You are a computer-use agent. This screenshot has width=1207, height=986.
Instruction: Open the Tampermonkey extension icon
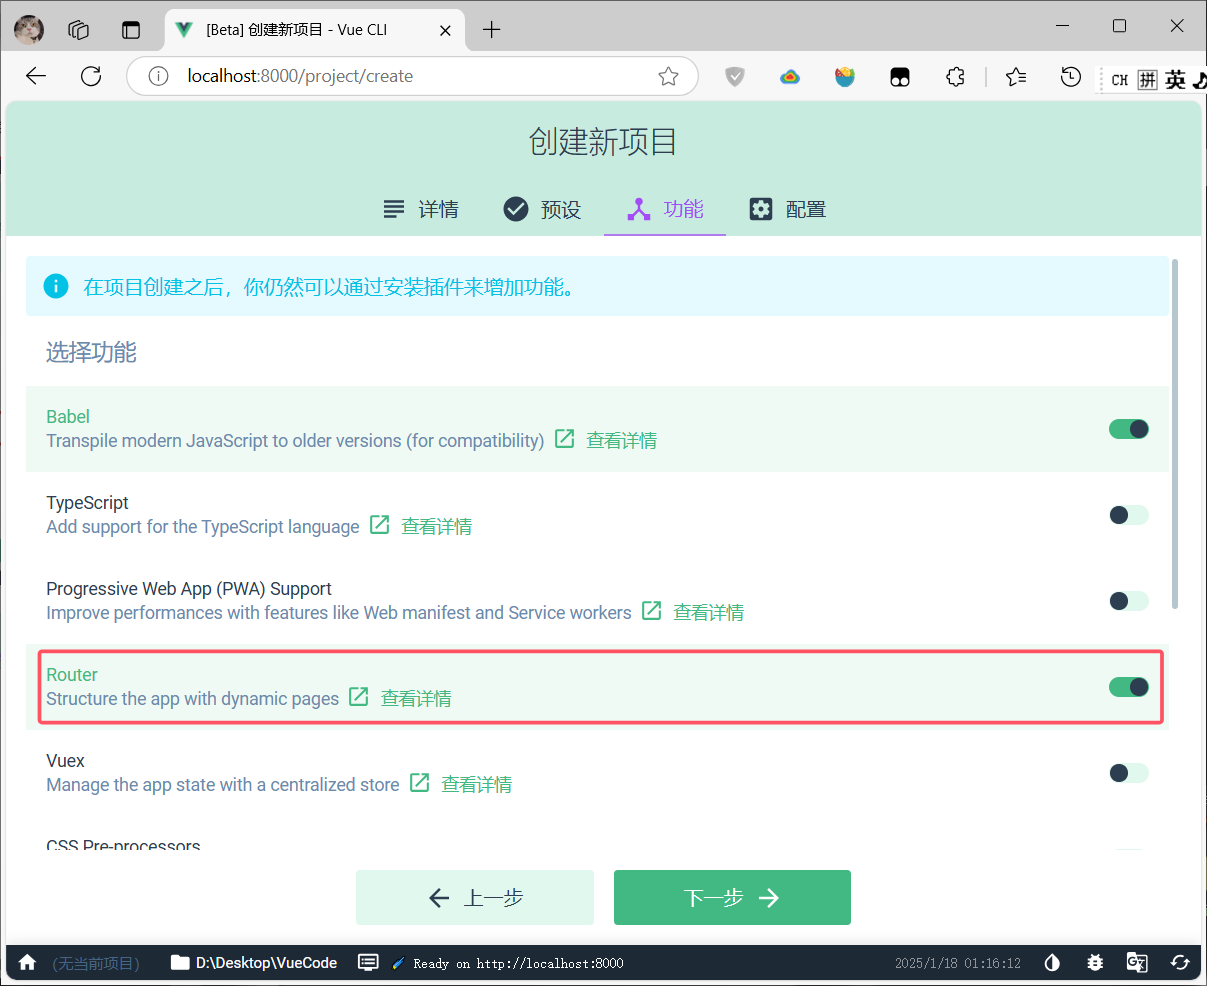coord(900,76)
